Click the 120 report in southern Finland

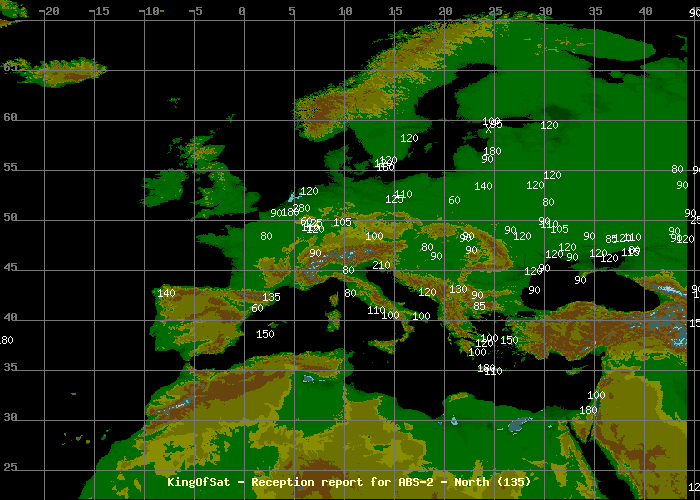(x=549, y=125)
